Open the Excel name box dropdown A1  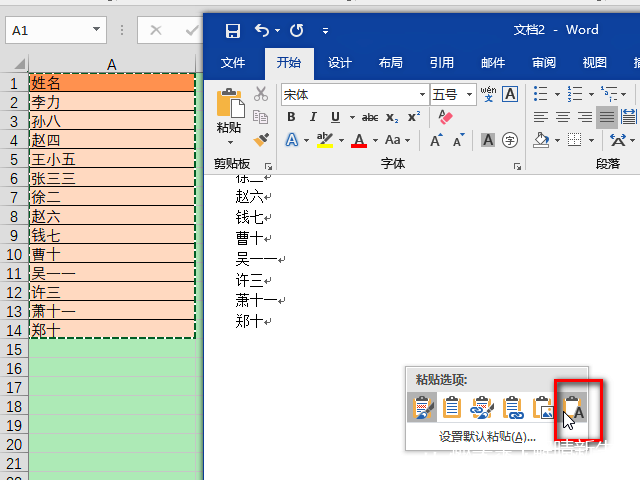(x=96, y=29)
